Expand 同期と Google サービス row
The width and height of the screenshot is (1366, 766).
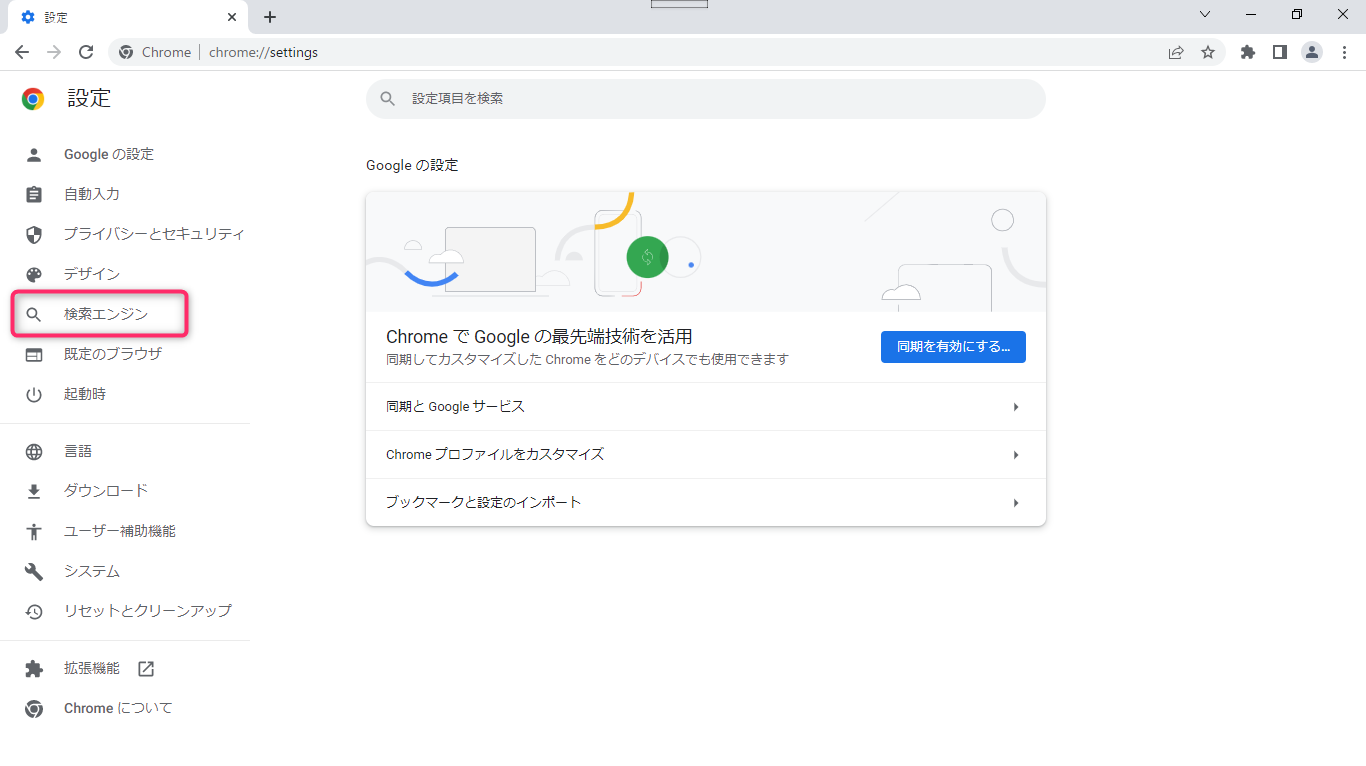705,407
